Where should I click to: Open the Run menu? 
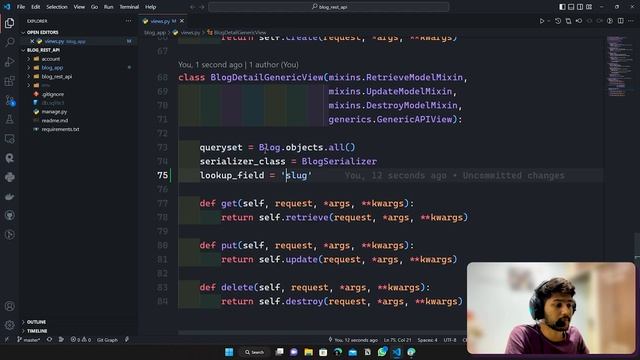point(109,7)
